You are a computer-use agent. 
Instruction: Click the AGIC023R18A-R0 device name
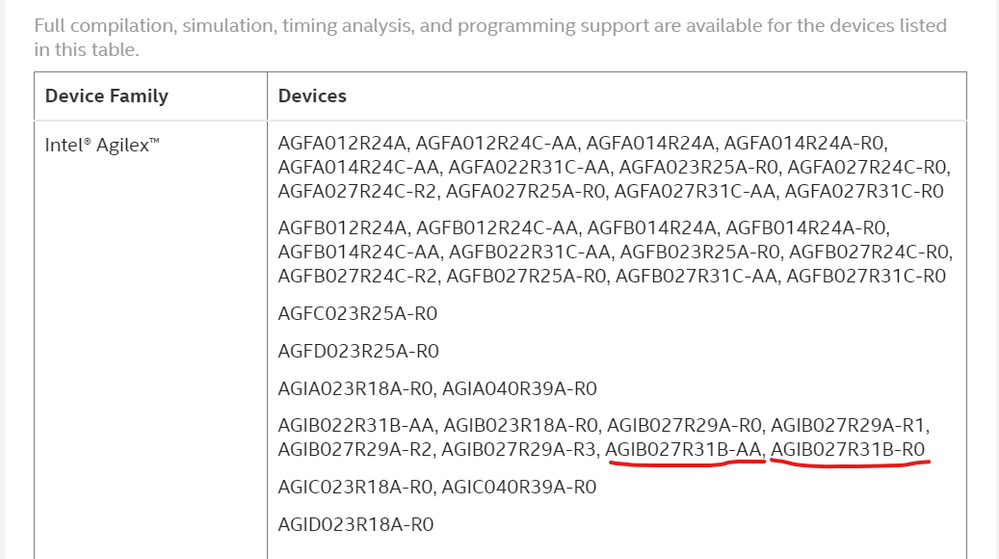[x=355, y=487]
